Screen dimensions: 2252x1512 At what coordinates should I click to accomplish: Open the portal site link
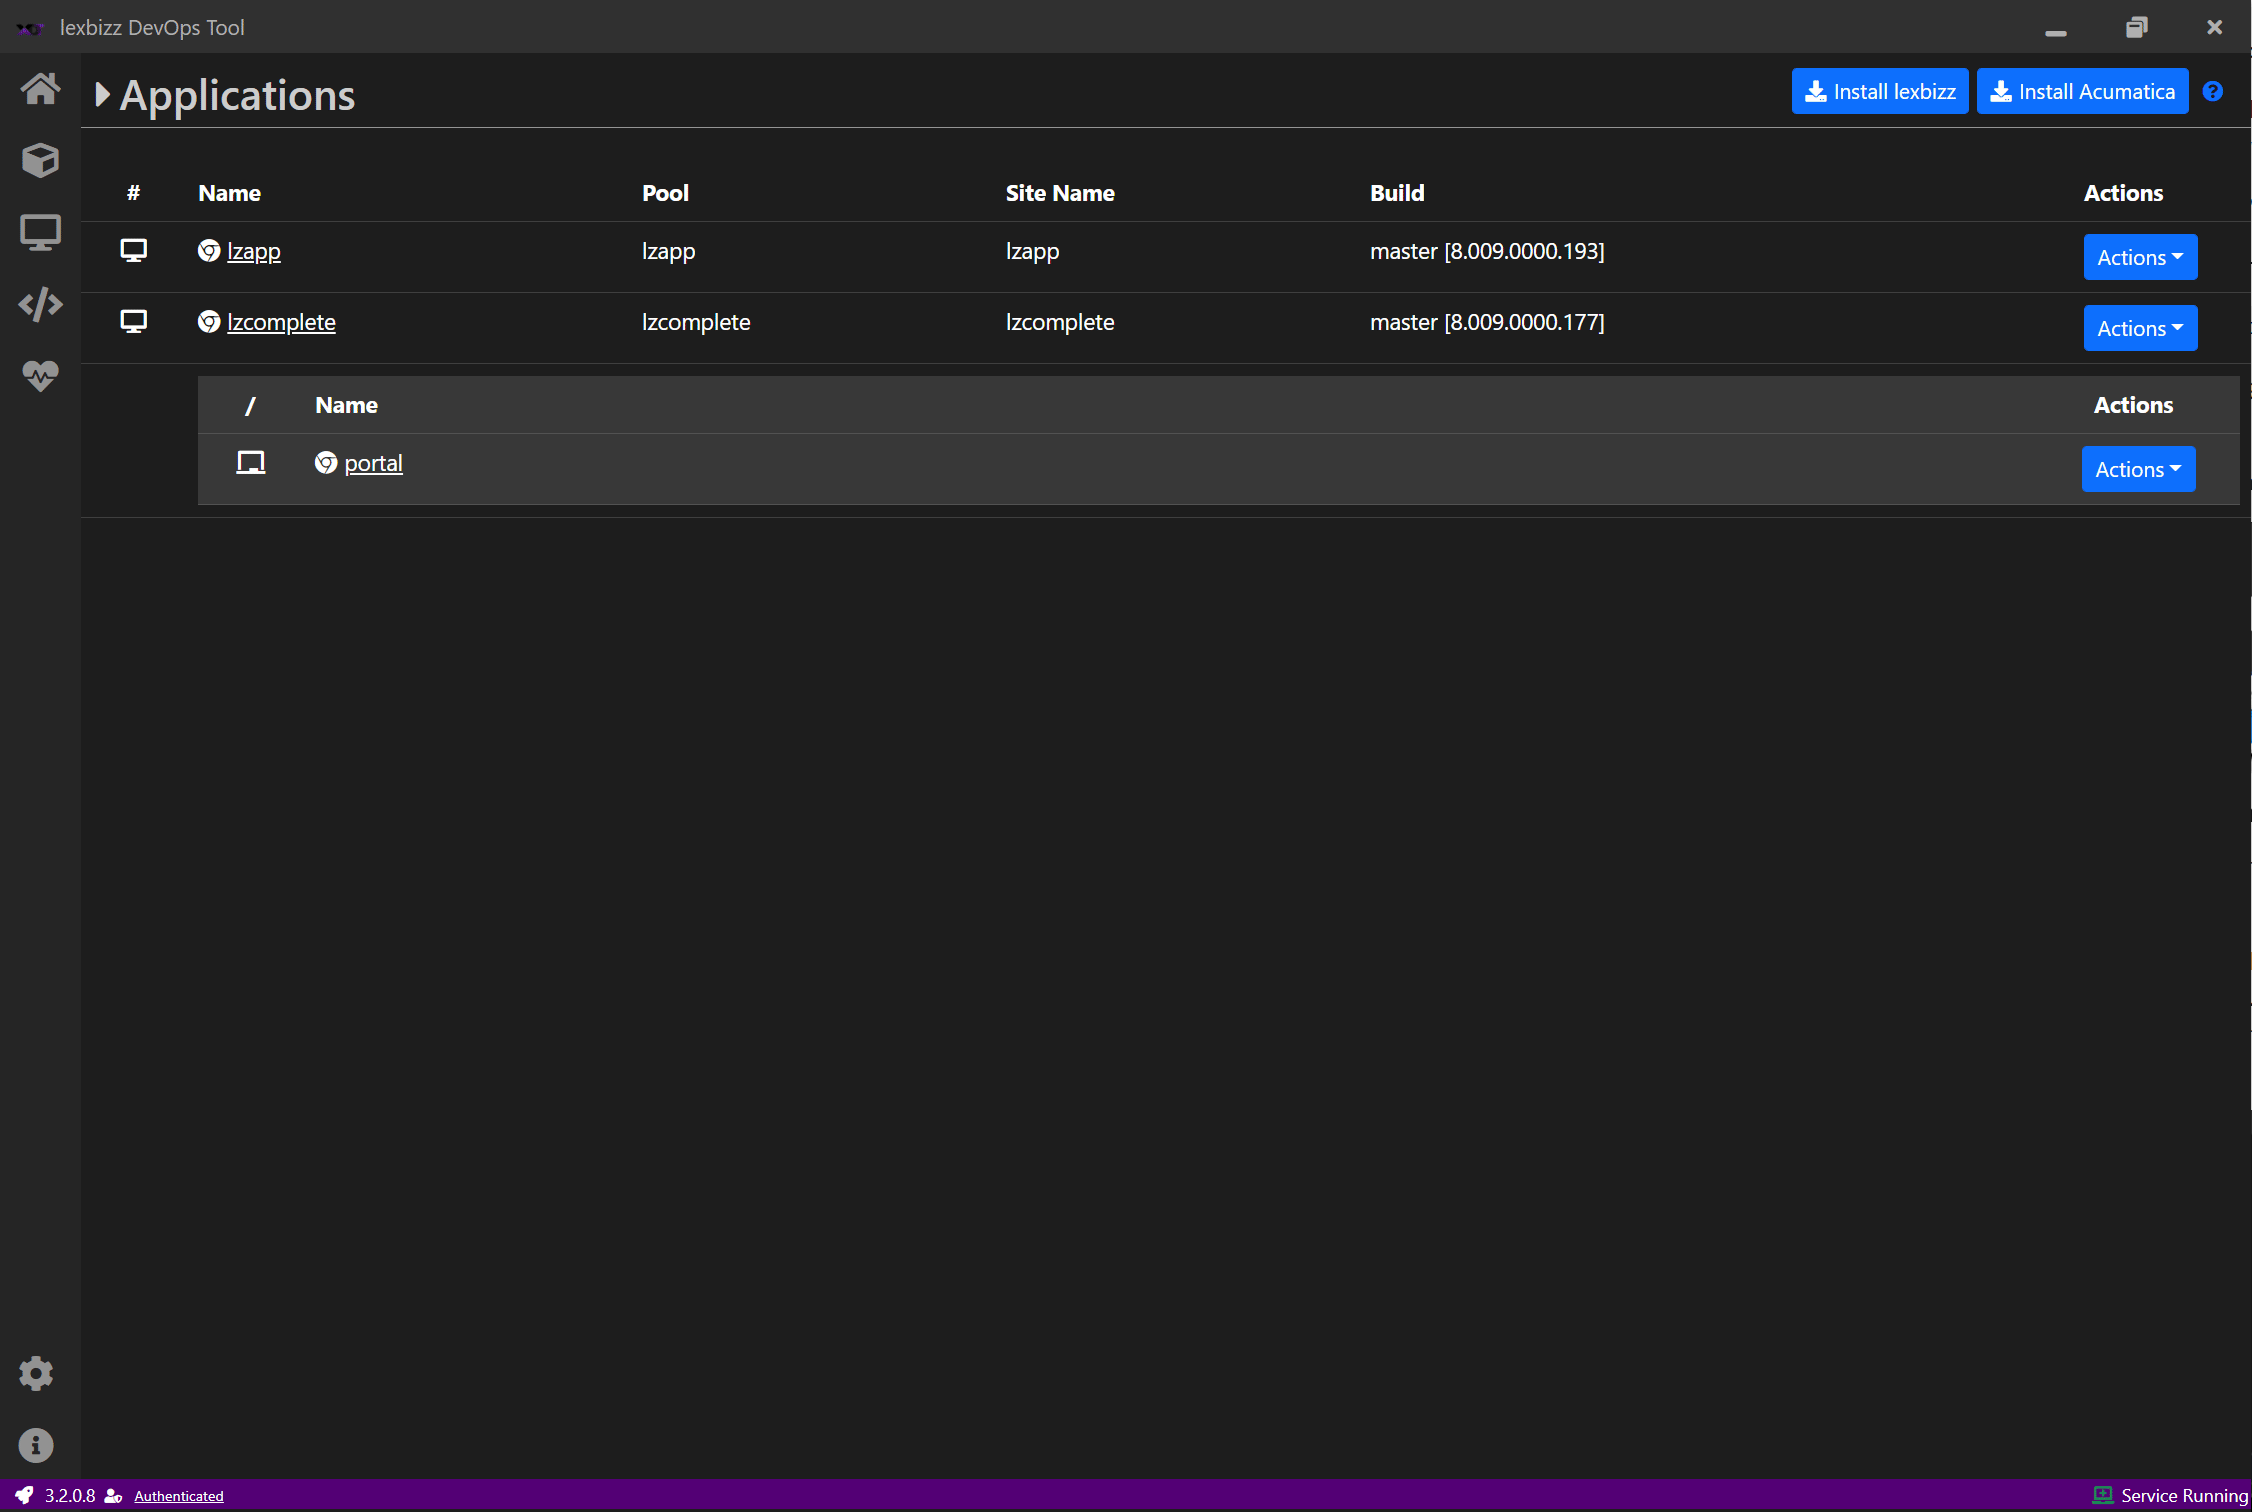click(x=373, y=463)
